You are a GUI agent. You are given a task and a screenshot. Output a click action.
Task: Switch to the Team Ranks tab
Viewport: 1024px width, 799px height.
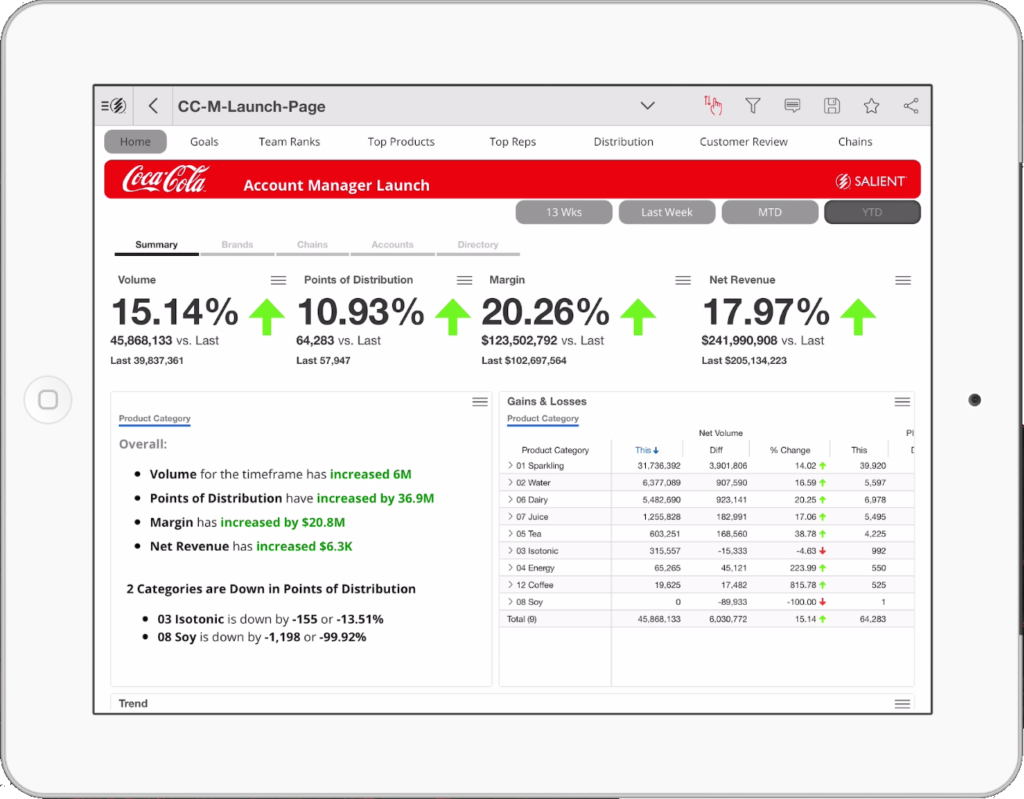tap(289, 142)
